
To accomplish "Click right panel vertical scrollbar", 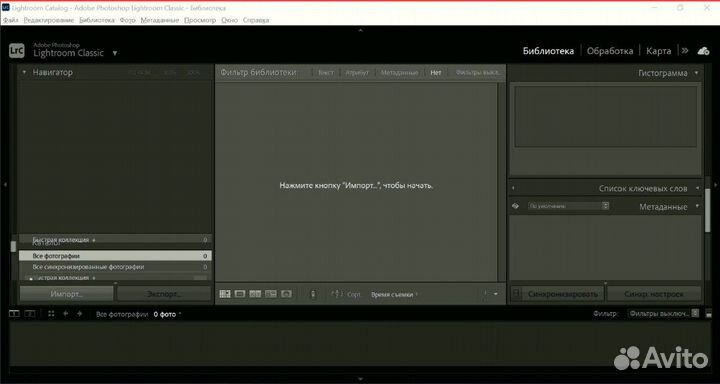I will 708,209.
